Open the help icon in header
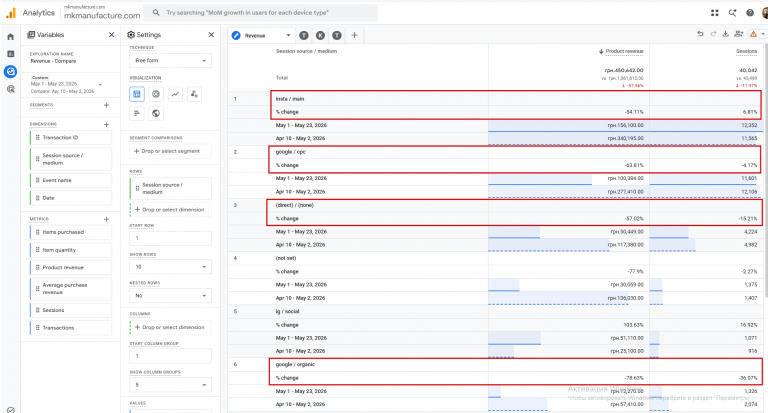Viewport: 768px width, 413px height. 750,13
